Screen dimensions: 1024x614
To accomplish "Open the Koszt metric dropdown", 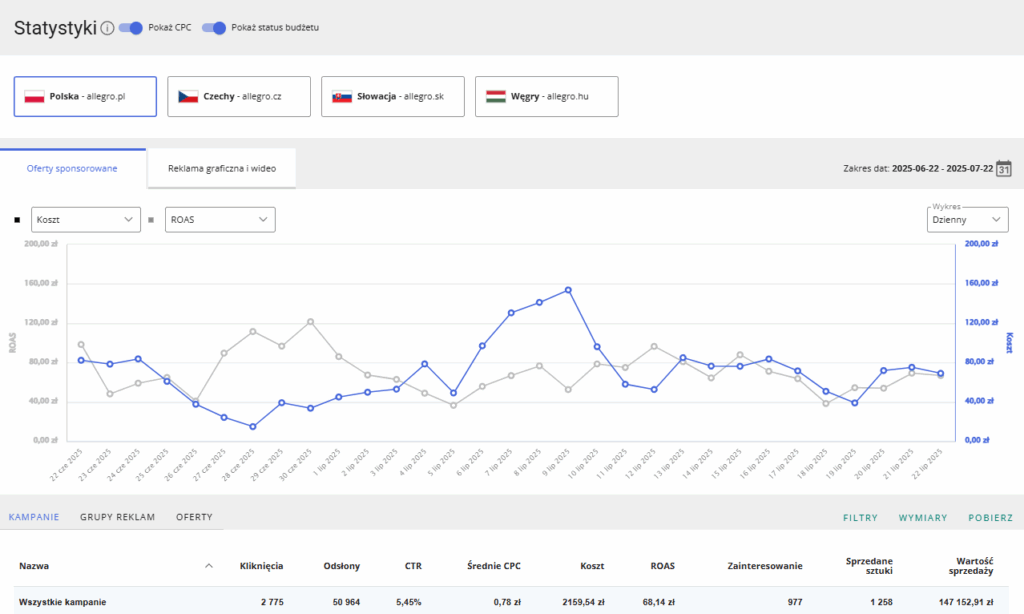I will [85, 219].
